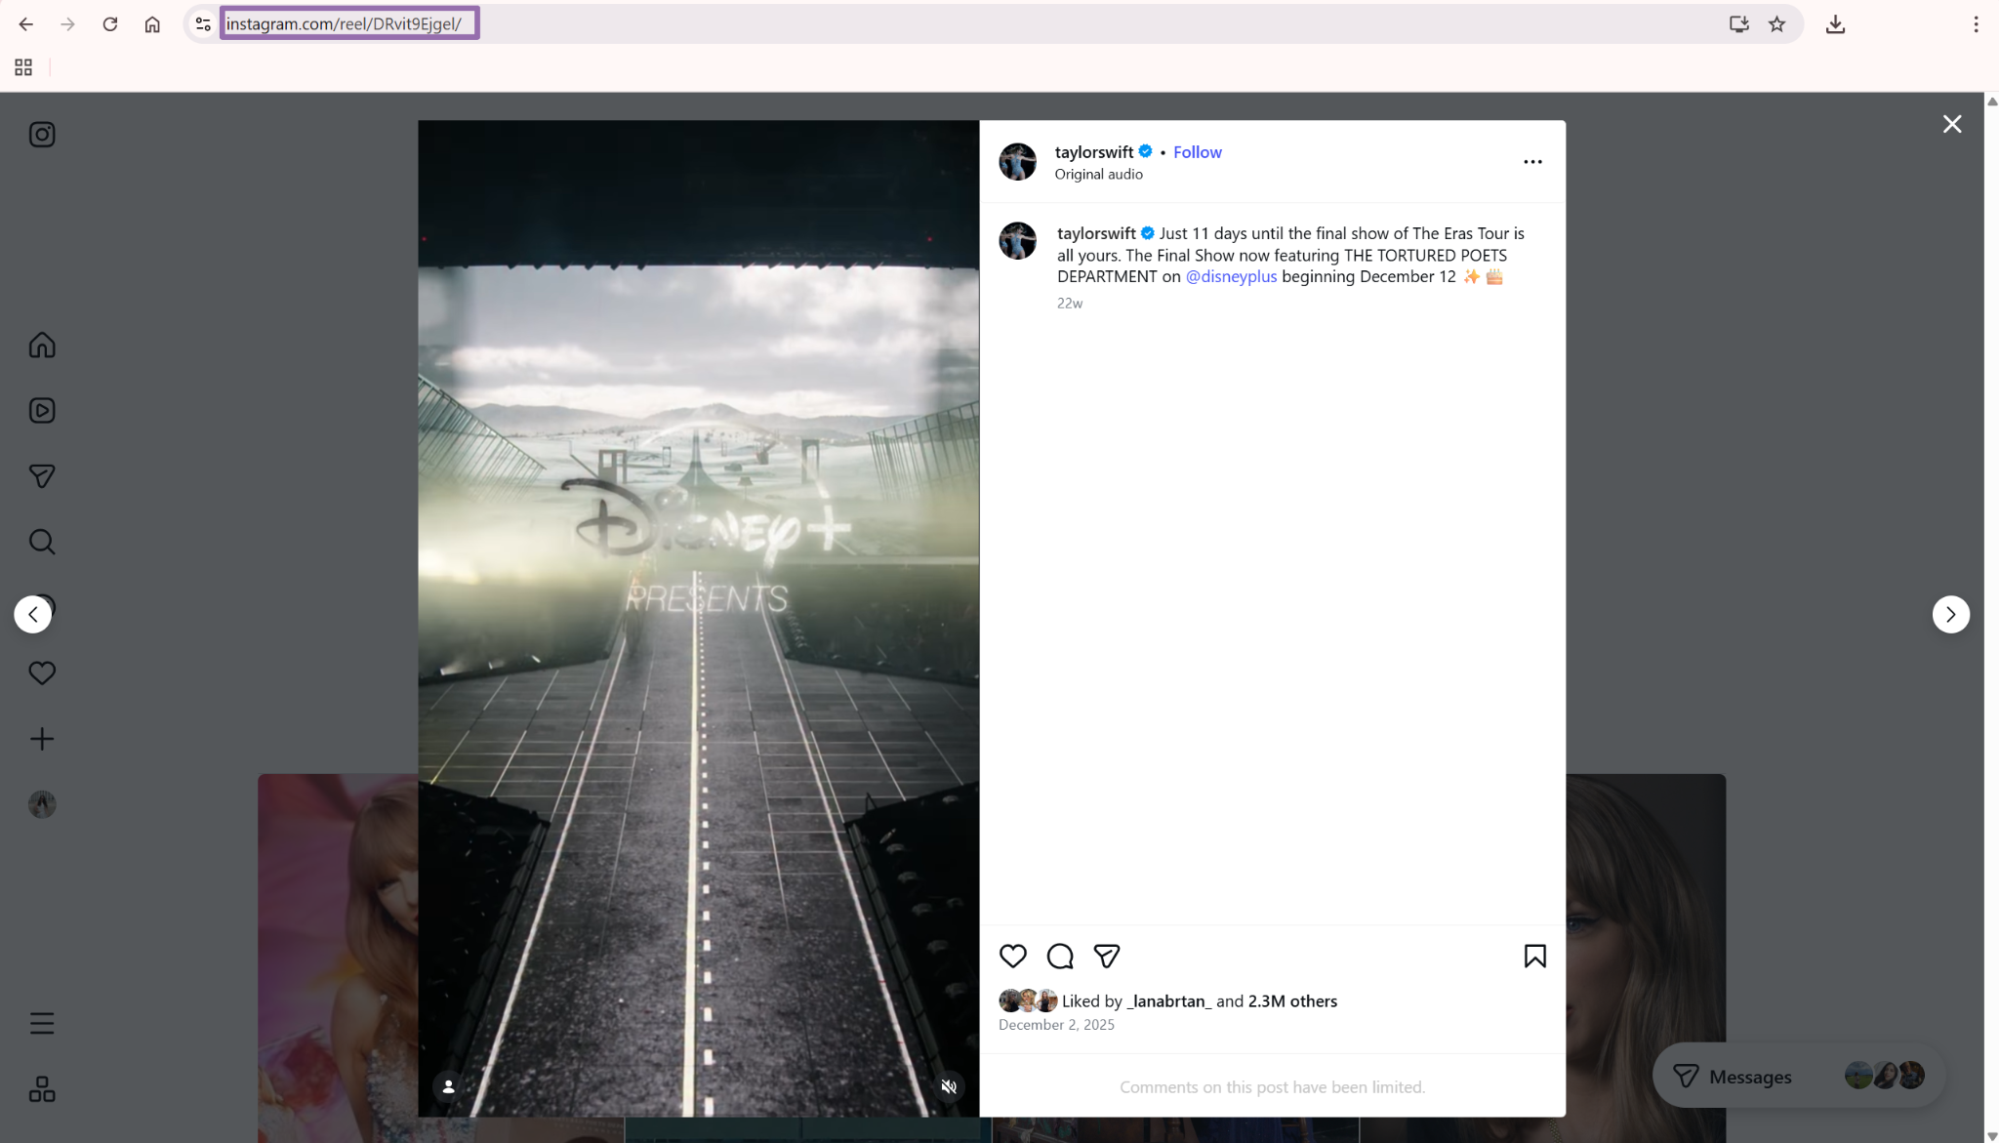The width and height of the screenshot is (1999, 1143).
Task: Open the browser three-dot menu
Action: 1976,24
